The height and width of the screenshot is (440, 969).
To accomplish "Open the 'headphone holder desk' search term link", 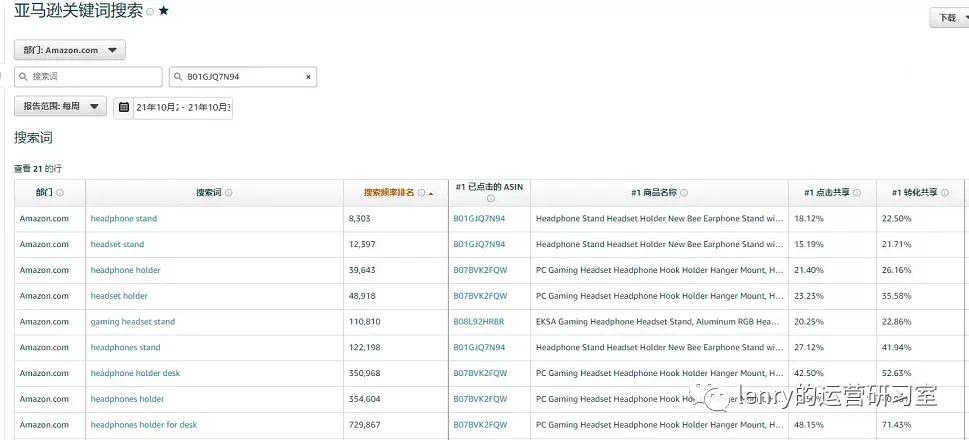I will [x=135, y=373].
